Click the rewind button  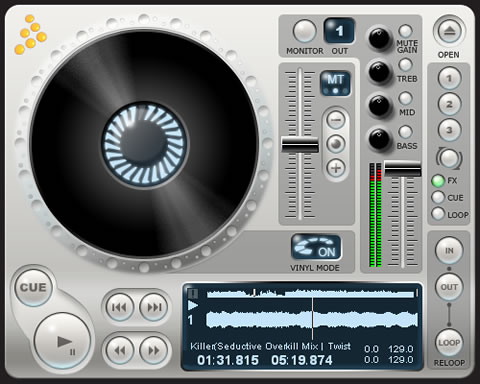(120, 350)
